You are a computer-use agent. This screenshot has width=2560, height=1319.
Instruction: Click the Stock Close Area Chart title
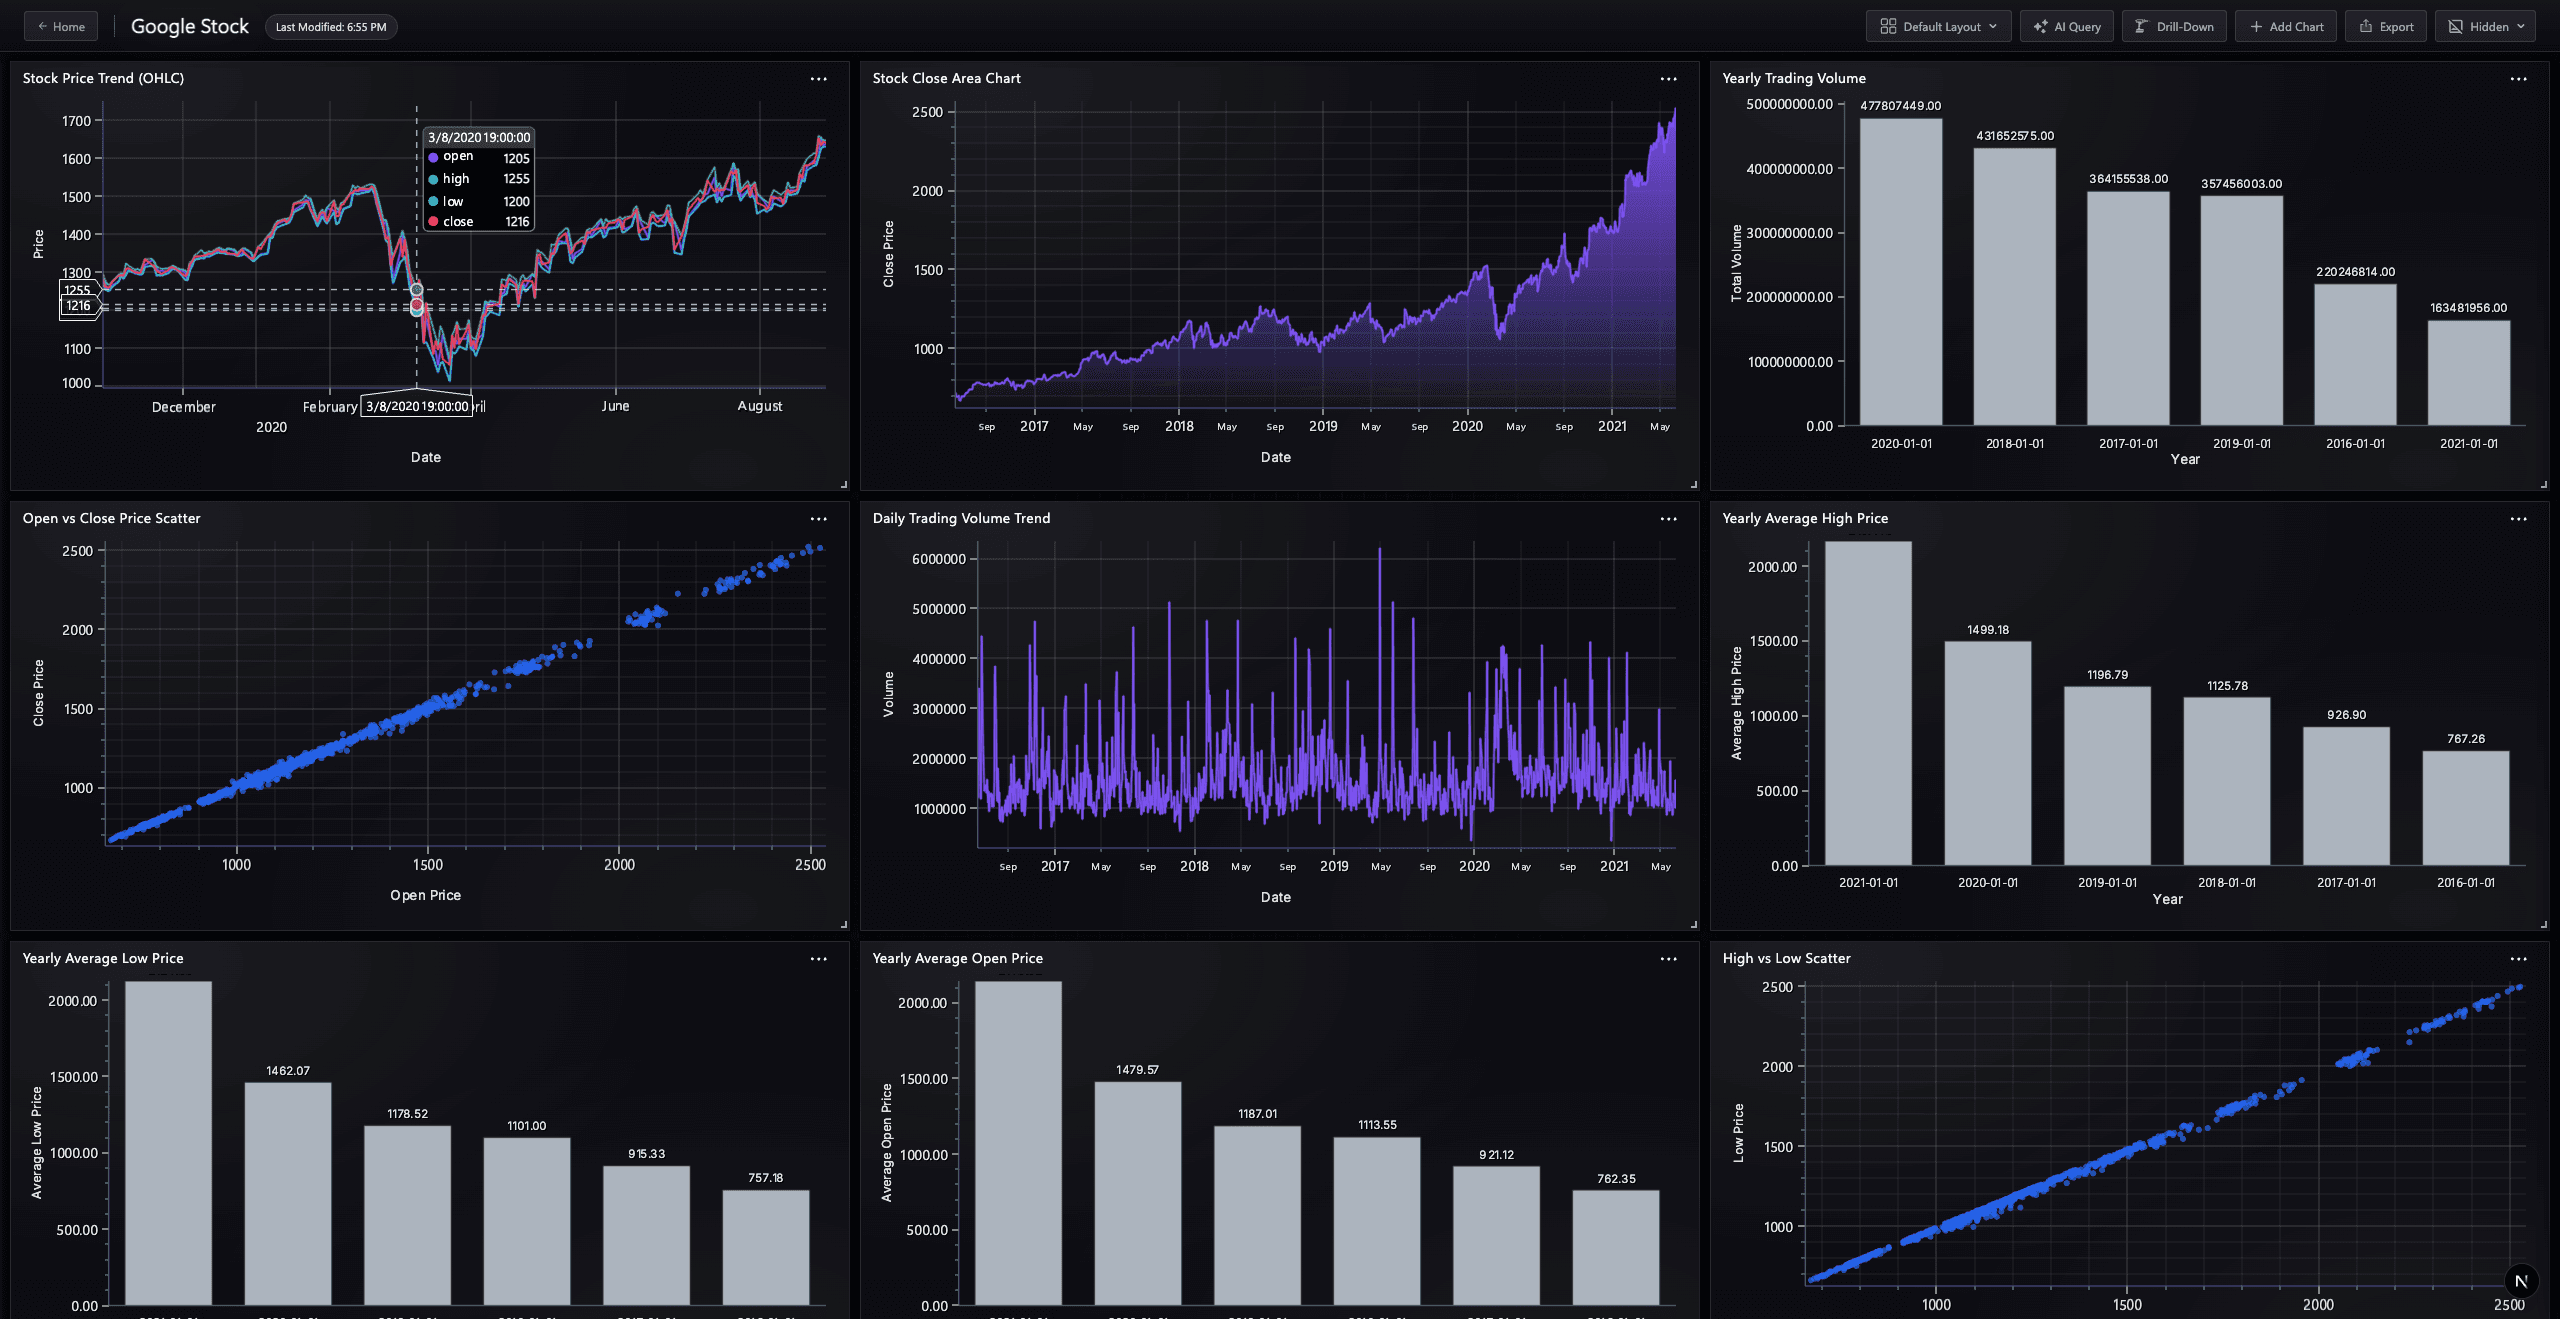point(946,78)
